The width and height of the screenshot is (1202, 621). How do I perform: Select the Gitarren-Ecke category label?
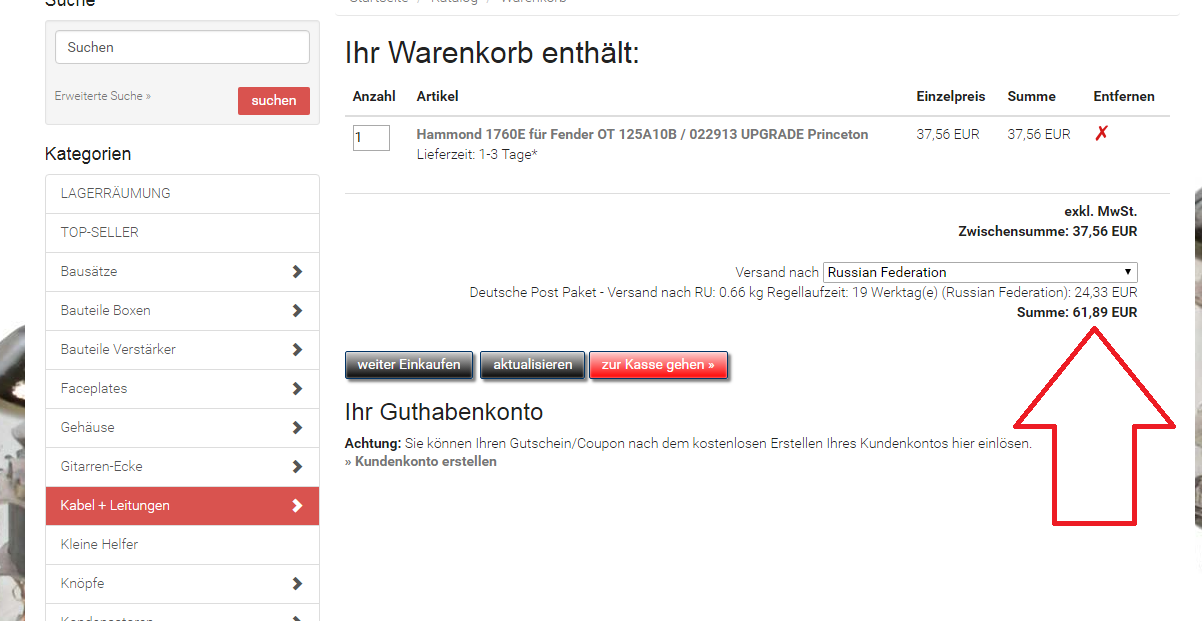[101, 467]
